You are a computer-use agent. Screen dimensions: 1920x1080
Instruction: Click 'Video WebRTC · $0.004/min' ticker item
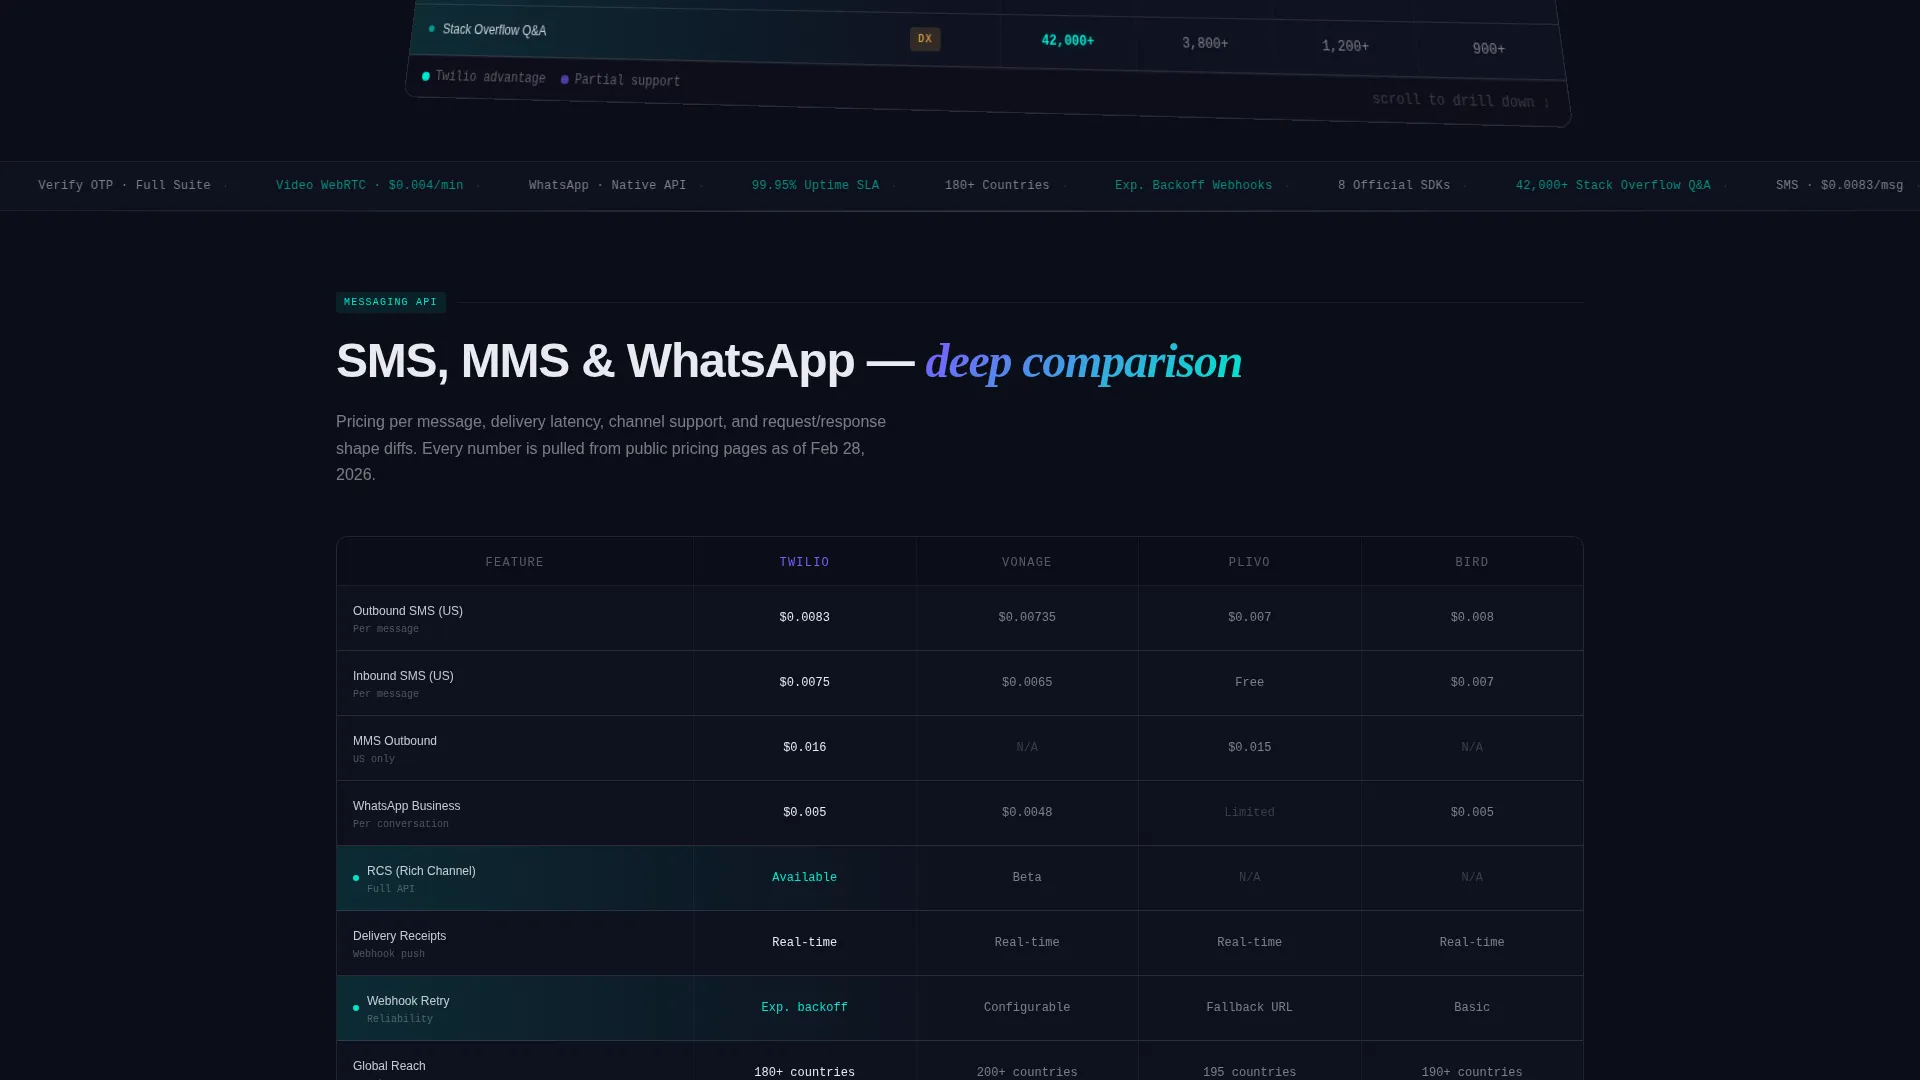click(370, 185)
